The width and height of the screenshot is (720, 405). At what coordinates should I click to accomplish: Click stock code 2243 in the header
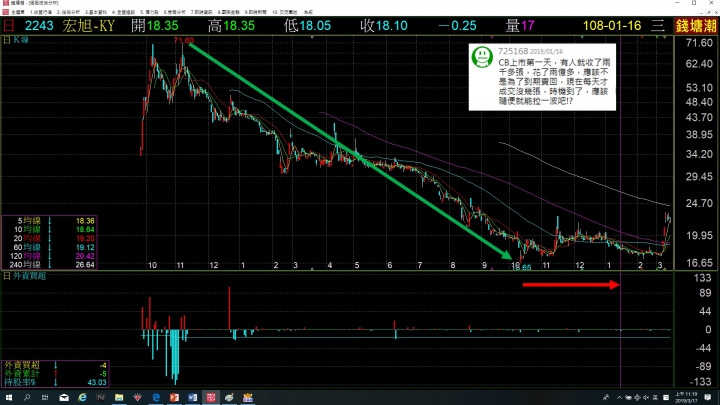39,26
